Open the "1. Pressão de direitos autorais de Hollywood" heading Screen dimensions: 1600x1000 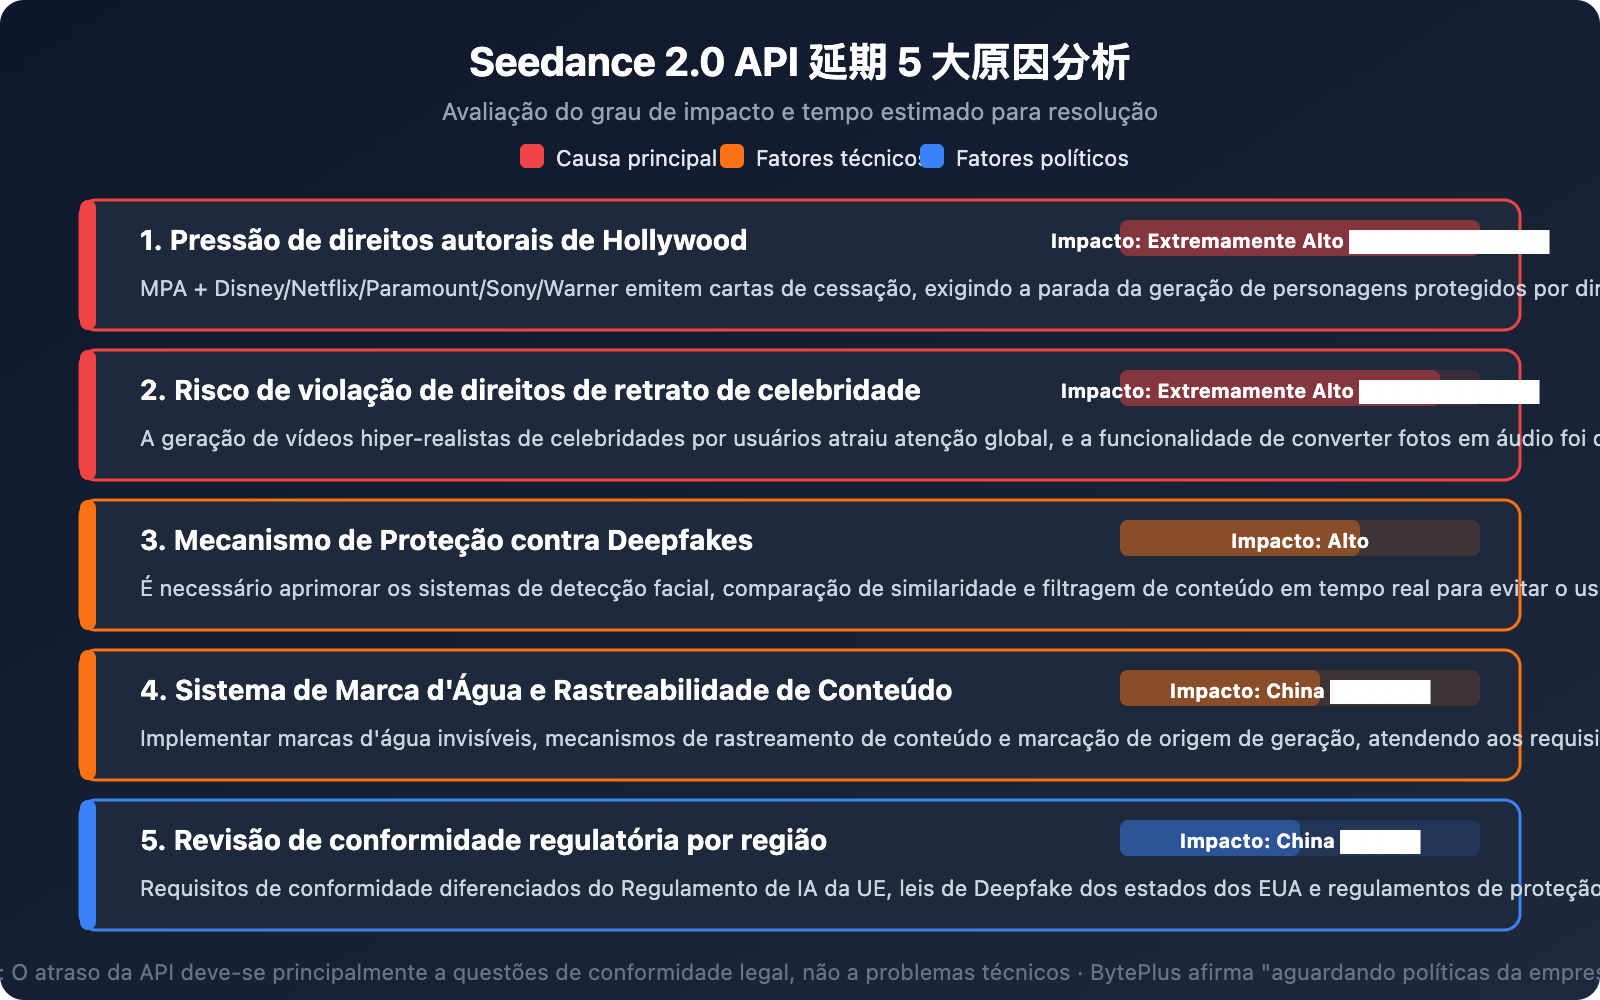(443, 240)
